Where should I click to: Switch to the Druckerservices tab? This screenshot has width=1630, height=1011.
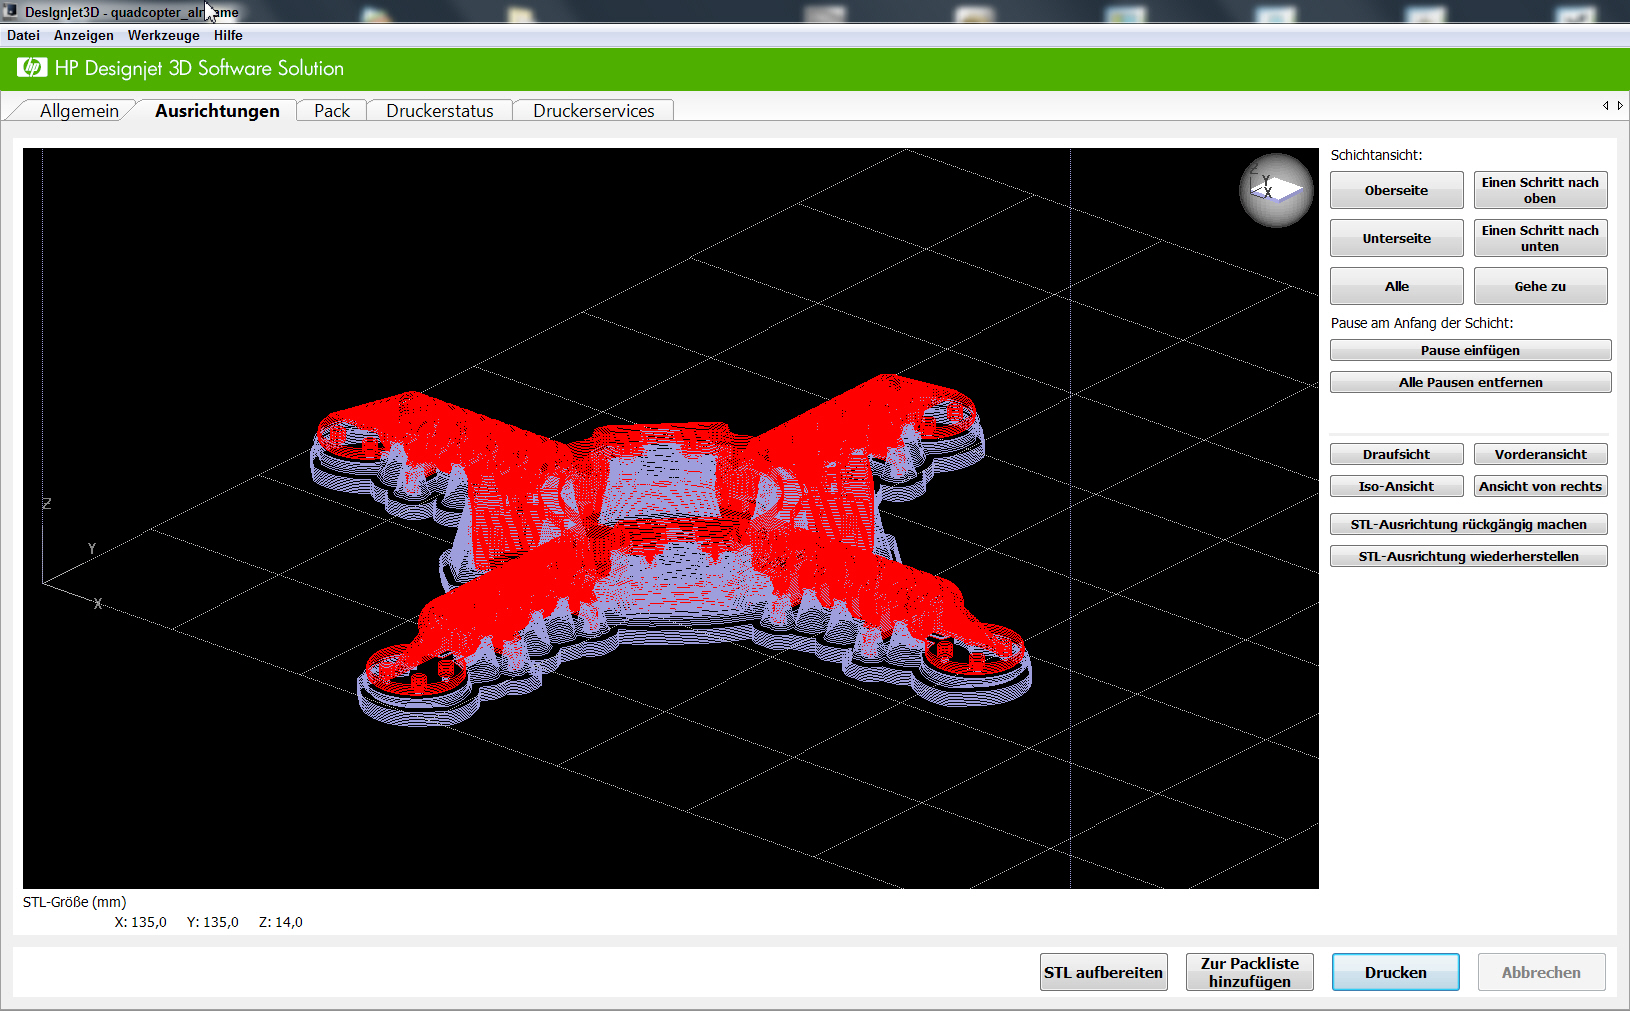pos(594,111)
